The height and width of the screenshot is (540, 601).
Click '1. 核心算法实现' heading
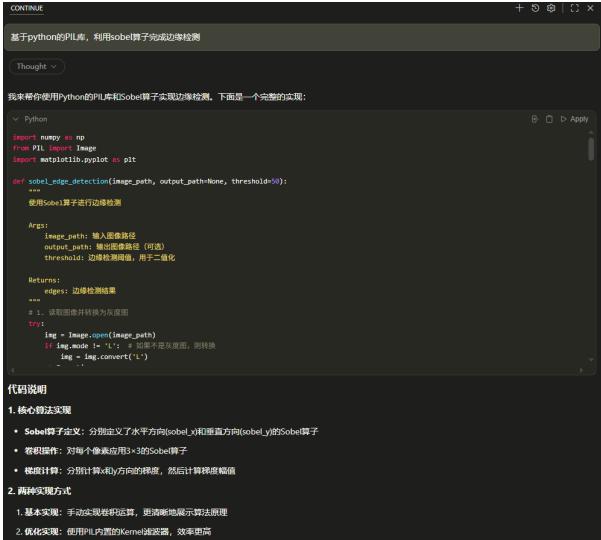pos(39,410)
